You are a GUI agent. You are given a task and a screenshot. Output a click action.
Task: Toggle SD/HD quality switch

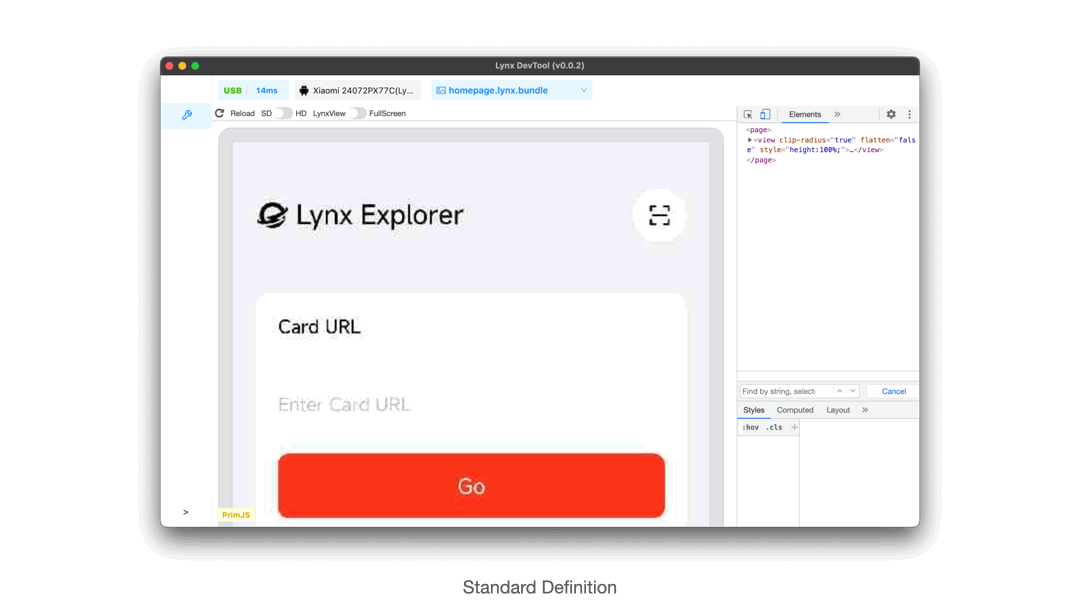tap(283, 114)
